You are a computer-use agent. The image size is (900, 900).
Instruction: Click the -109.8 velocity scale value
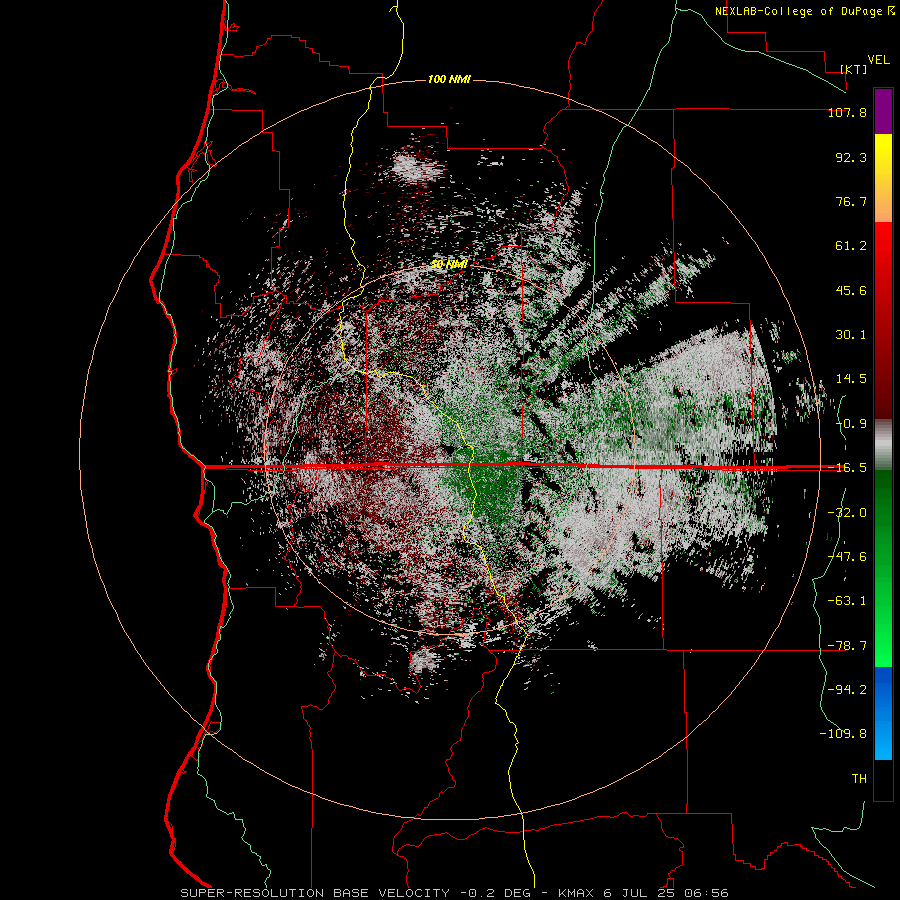[x=843, y=734]
